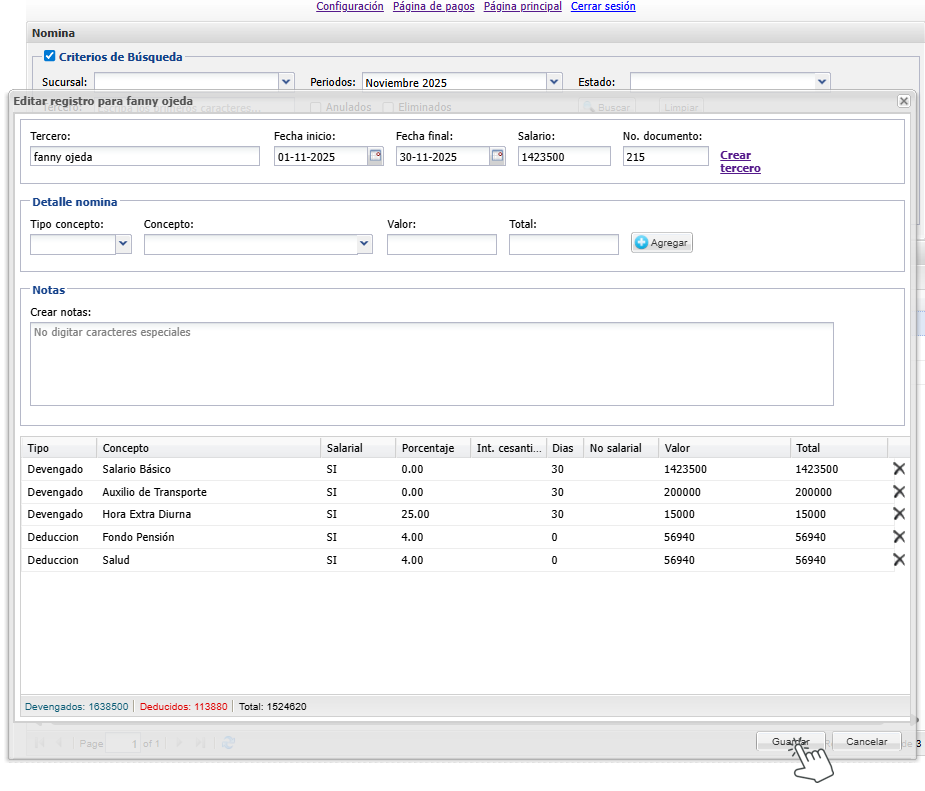Viewport: 925px width, 791px height.
Task: Click into the Crear notas text area
Action: 431,364
